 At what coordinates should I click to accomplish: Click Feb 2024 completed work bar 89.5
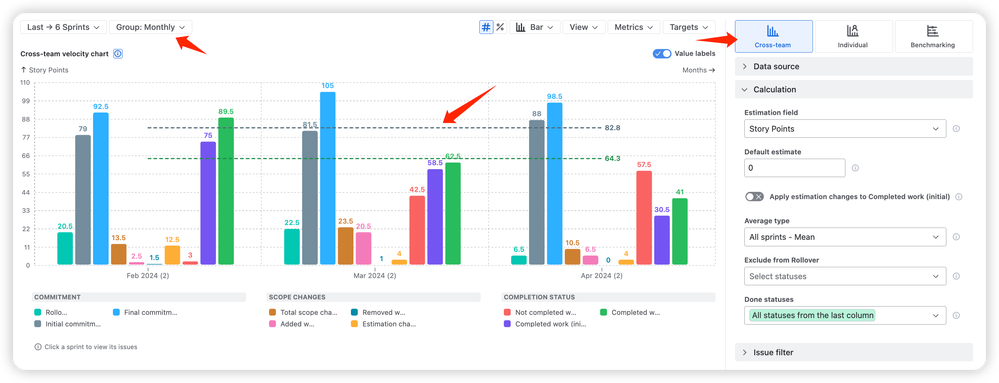pos(226,191)
